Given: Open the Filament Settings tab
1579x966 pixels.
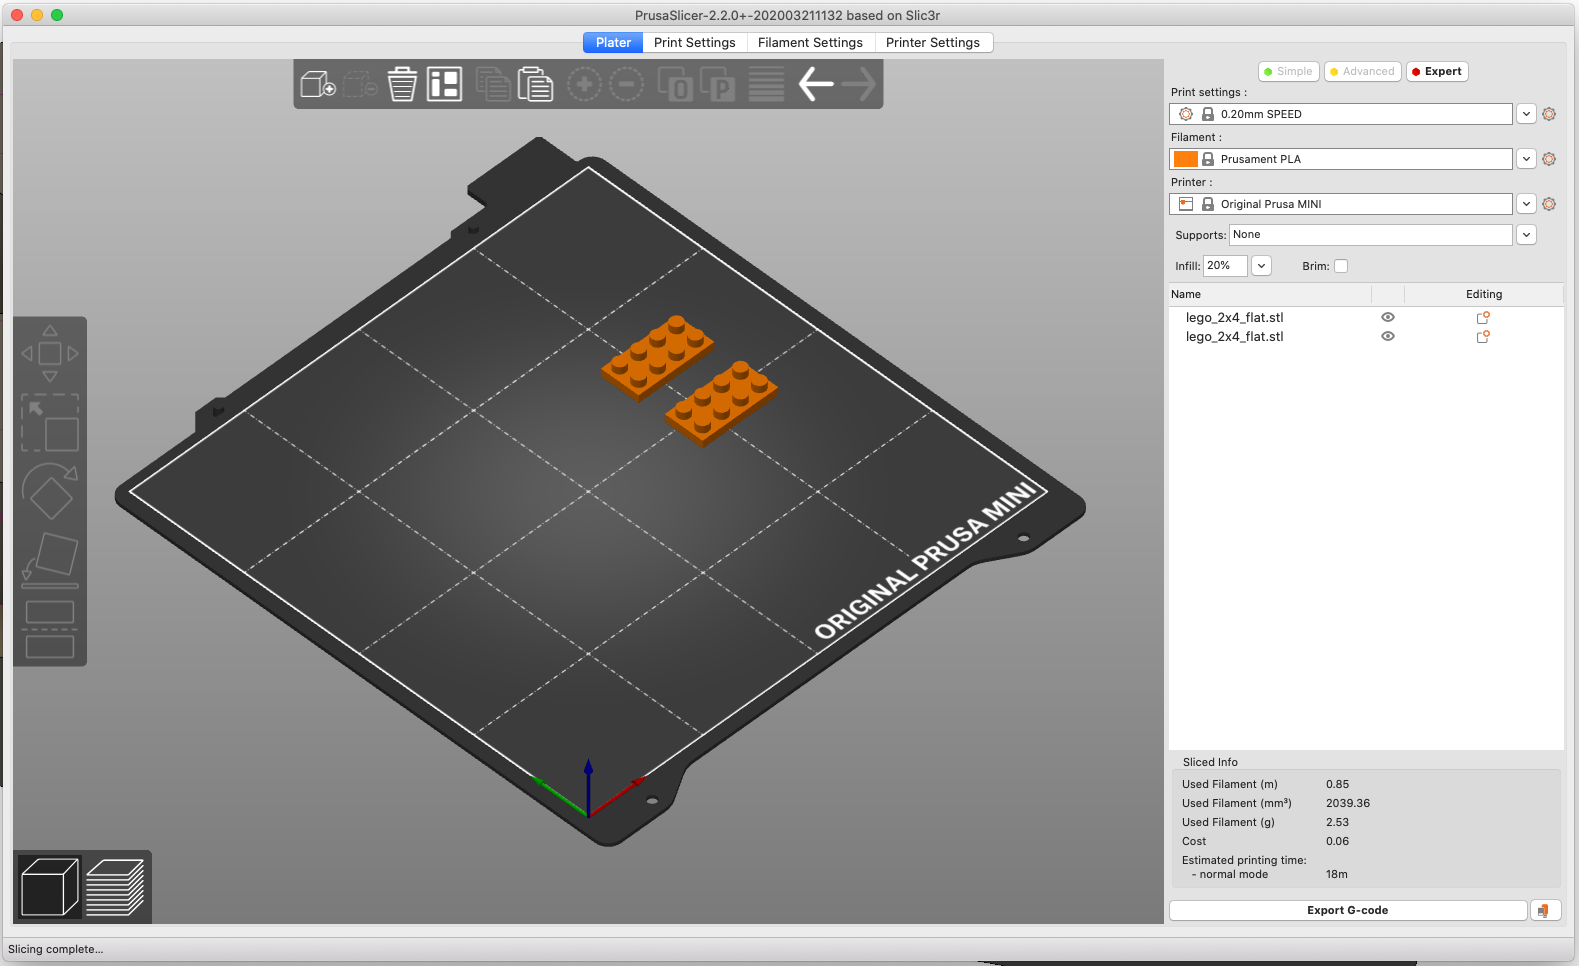Looking at the screenshot, I should click(810, 42).
